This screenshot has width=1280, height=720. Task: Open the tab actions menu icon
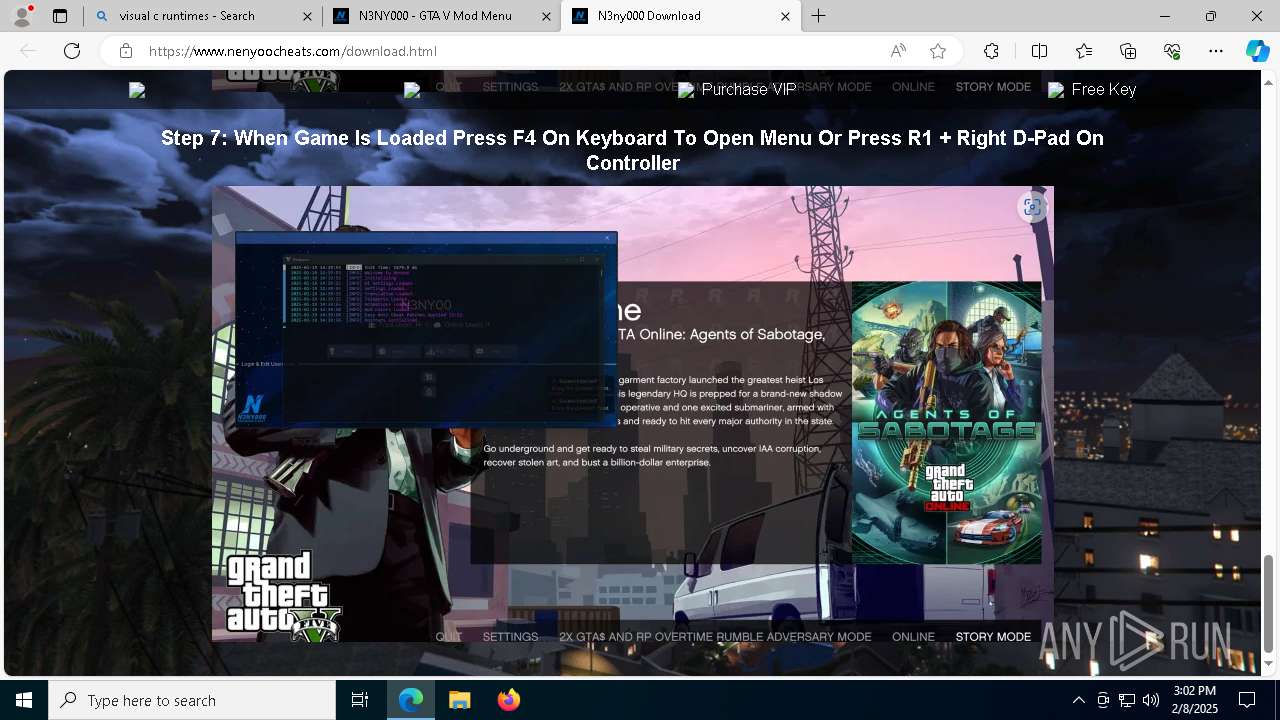pos(60,16)
